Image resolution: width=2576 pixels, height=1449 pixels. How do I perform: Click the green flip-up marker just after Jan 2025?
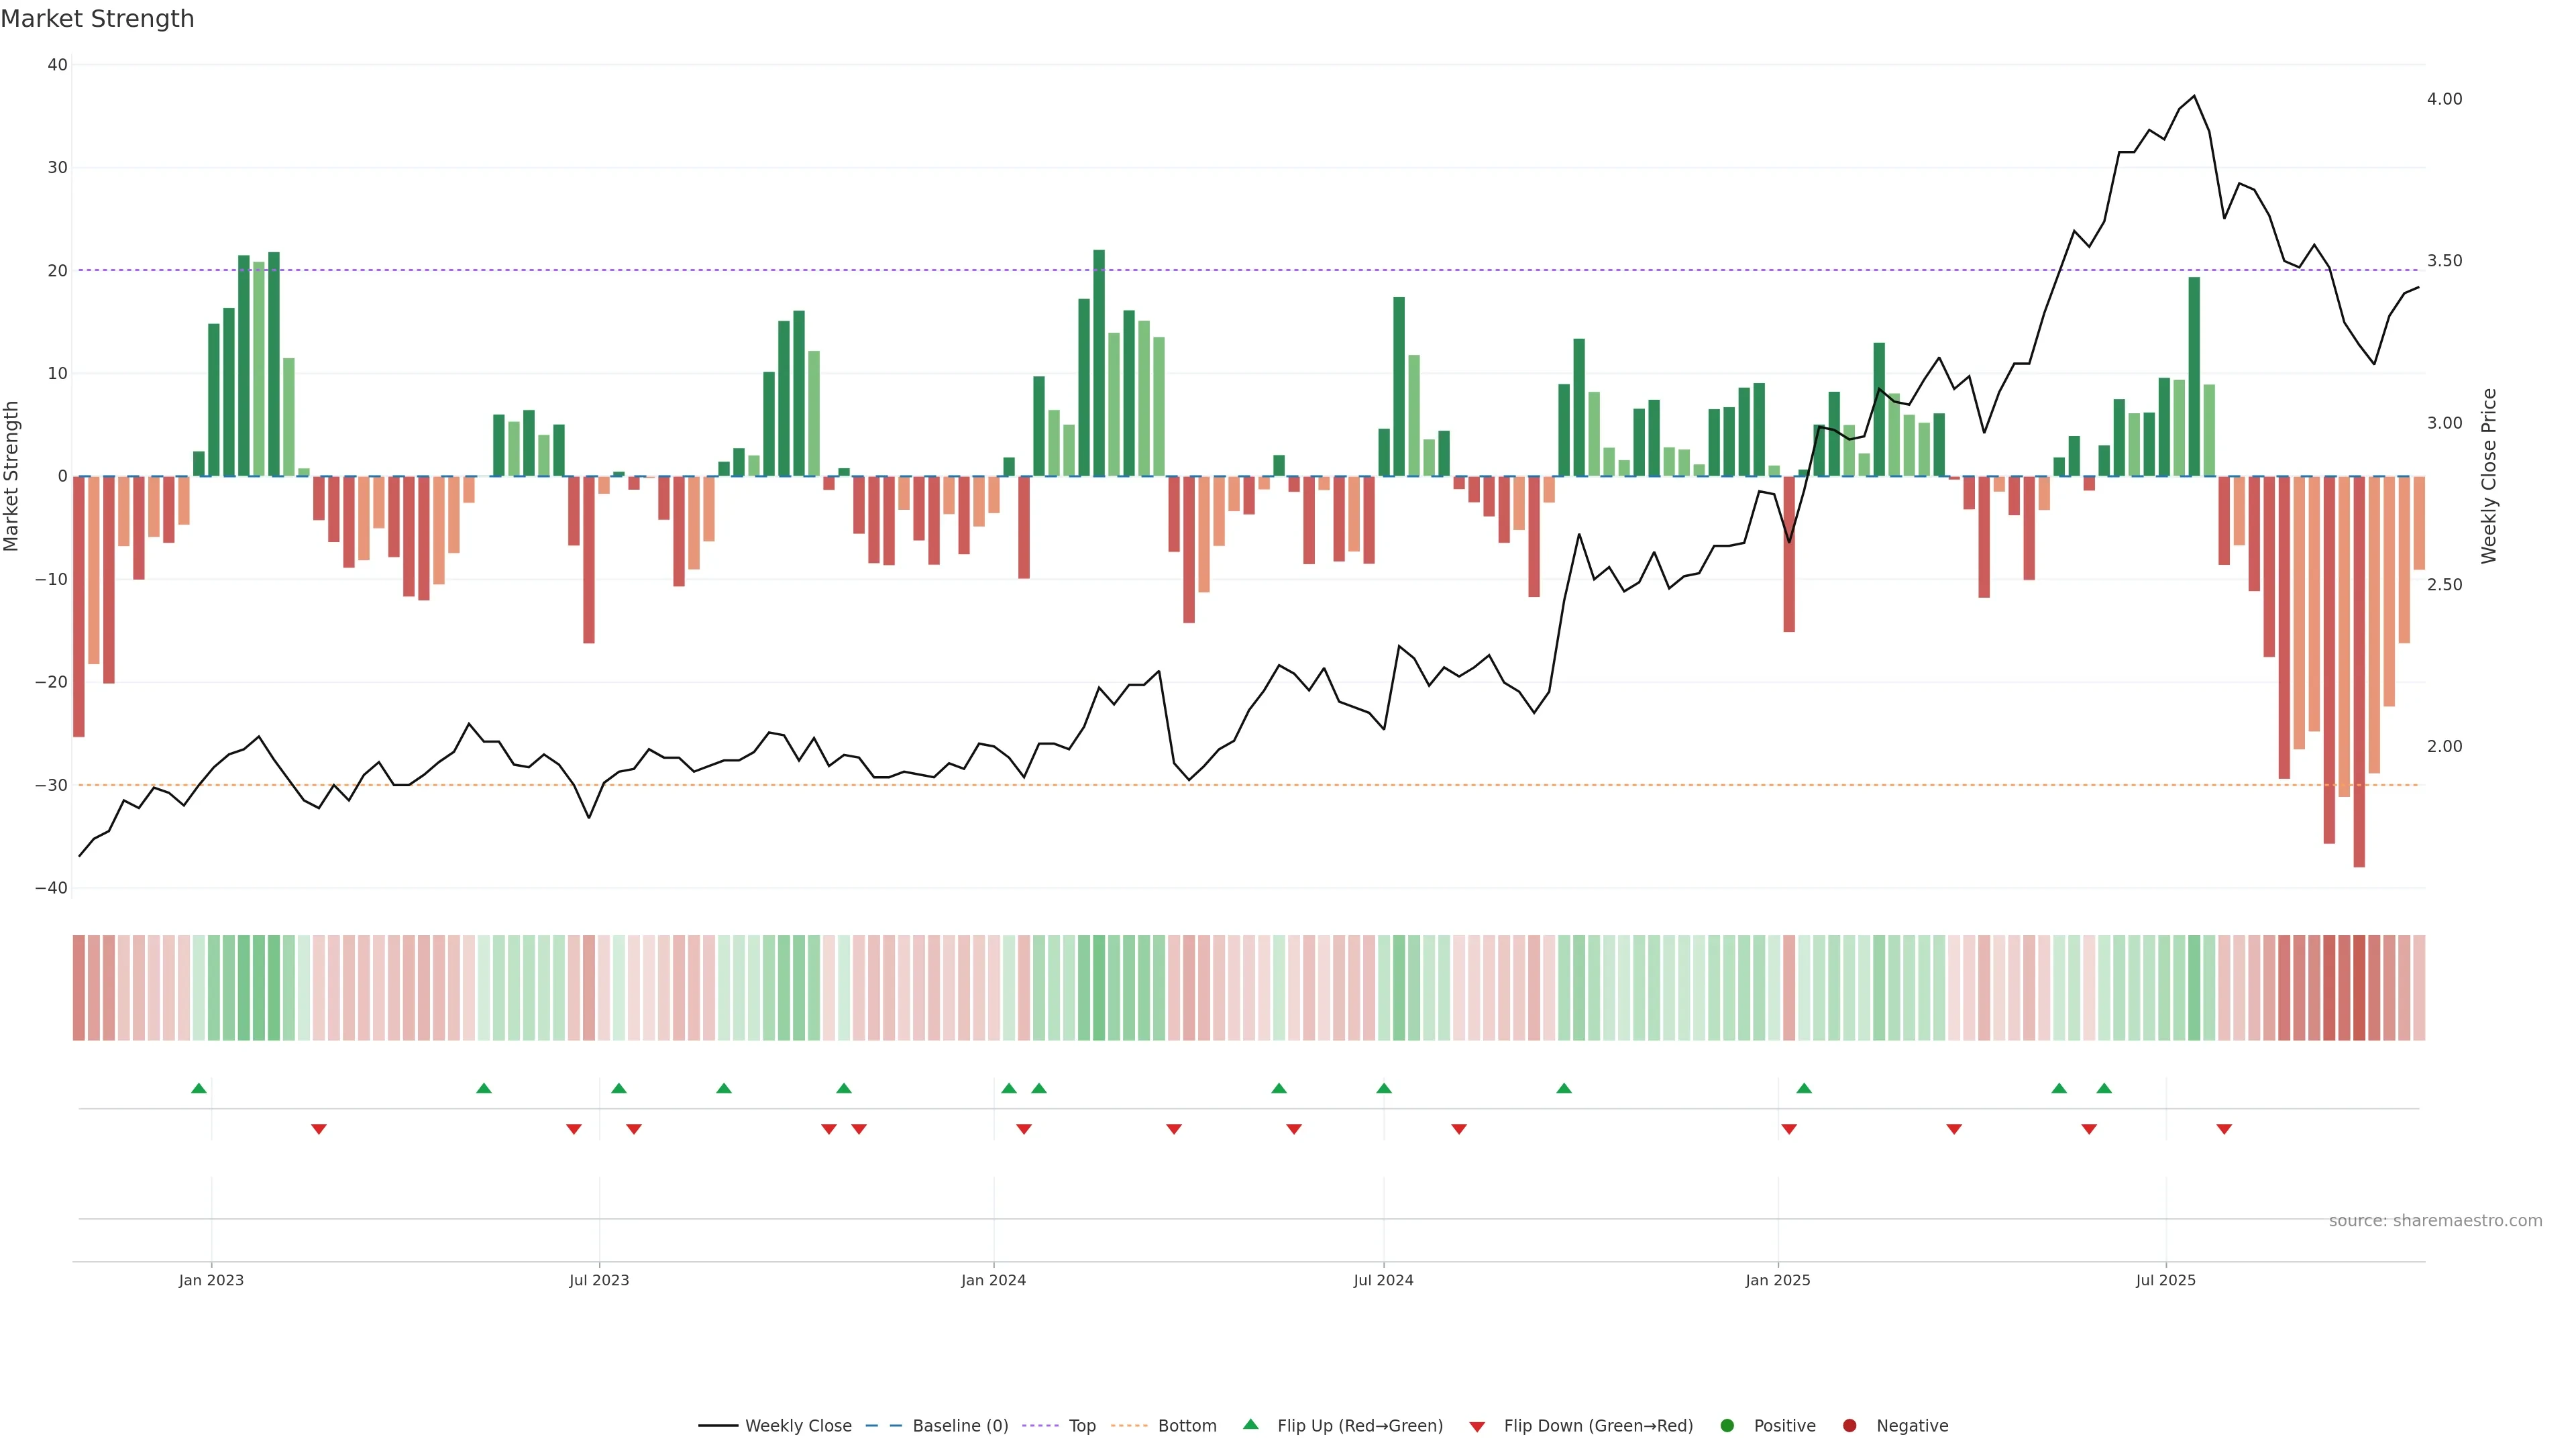[x=1804, y=1088]
